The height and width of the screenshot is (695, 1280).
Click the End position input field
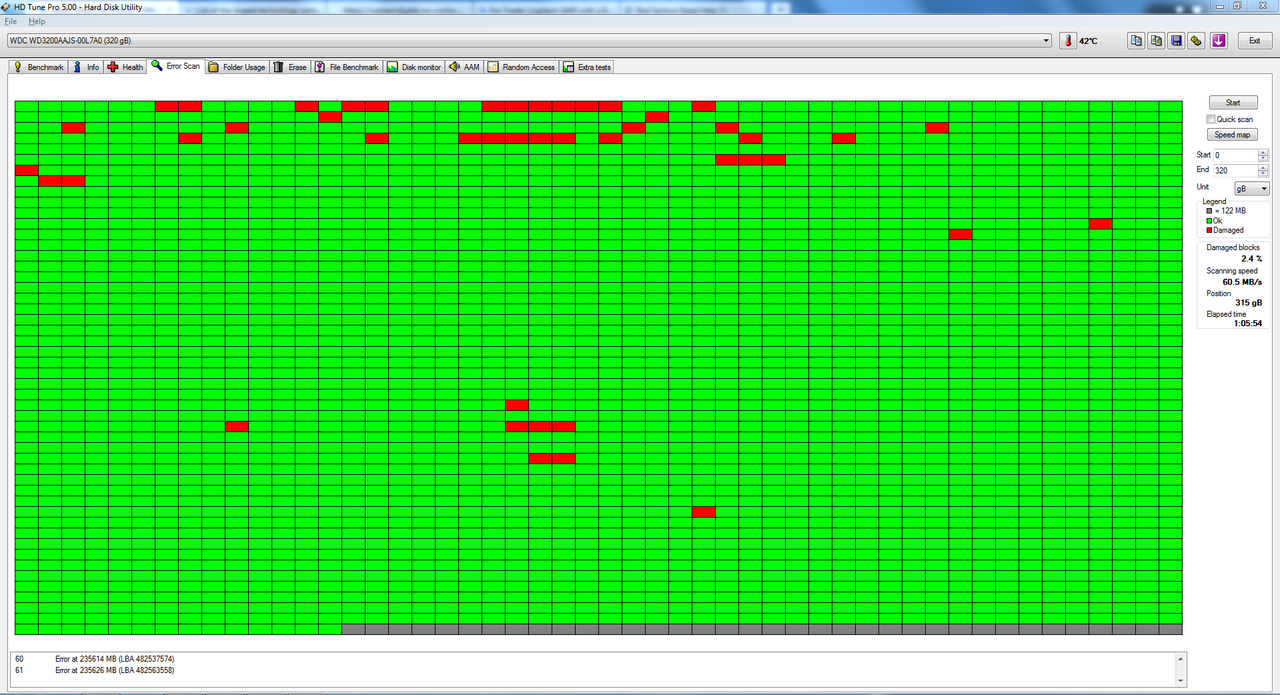(1235, 171)
